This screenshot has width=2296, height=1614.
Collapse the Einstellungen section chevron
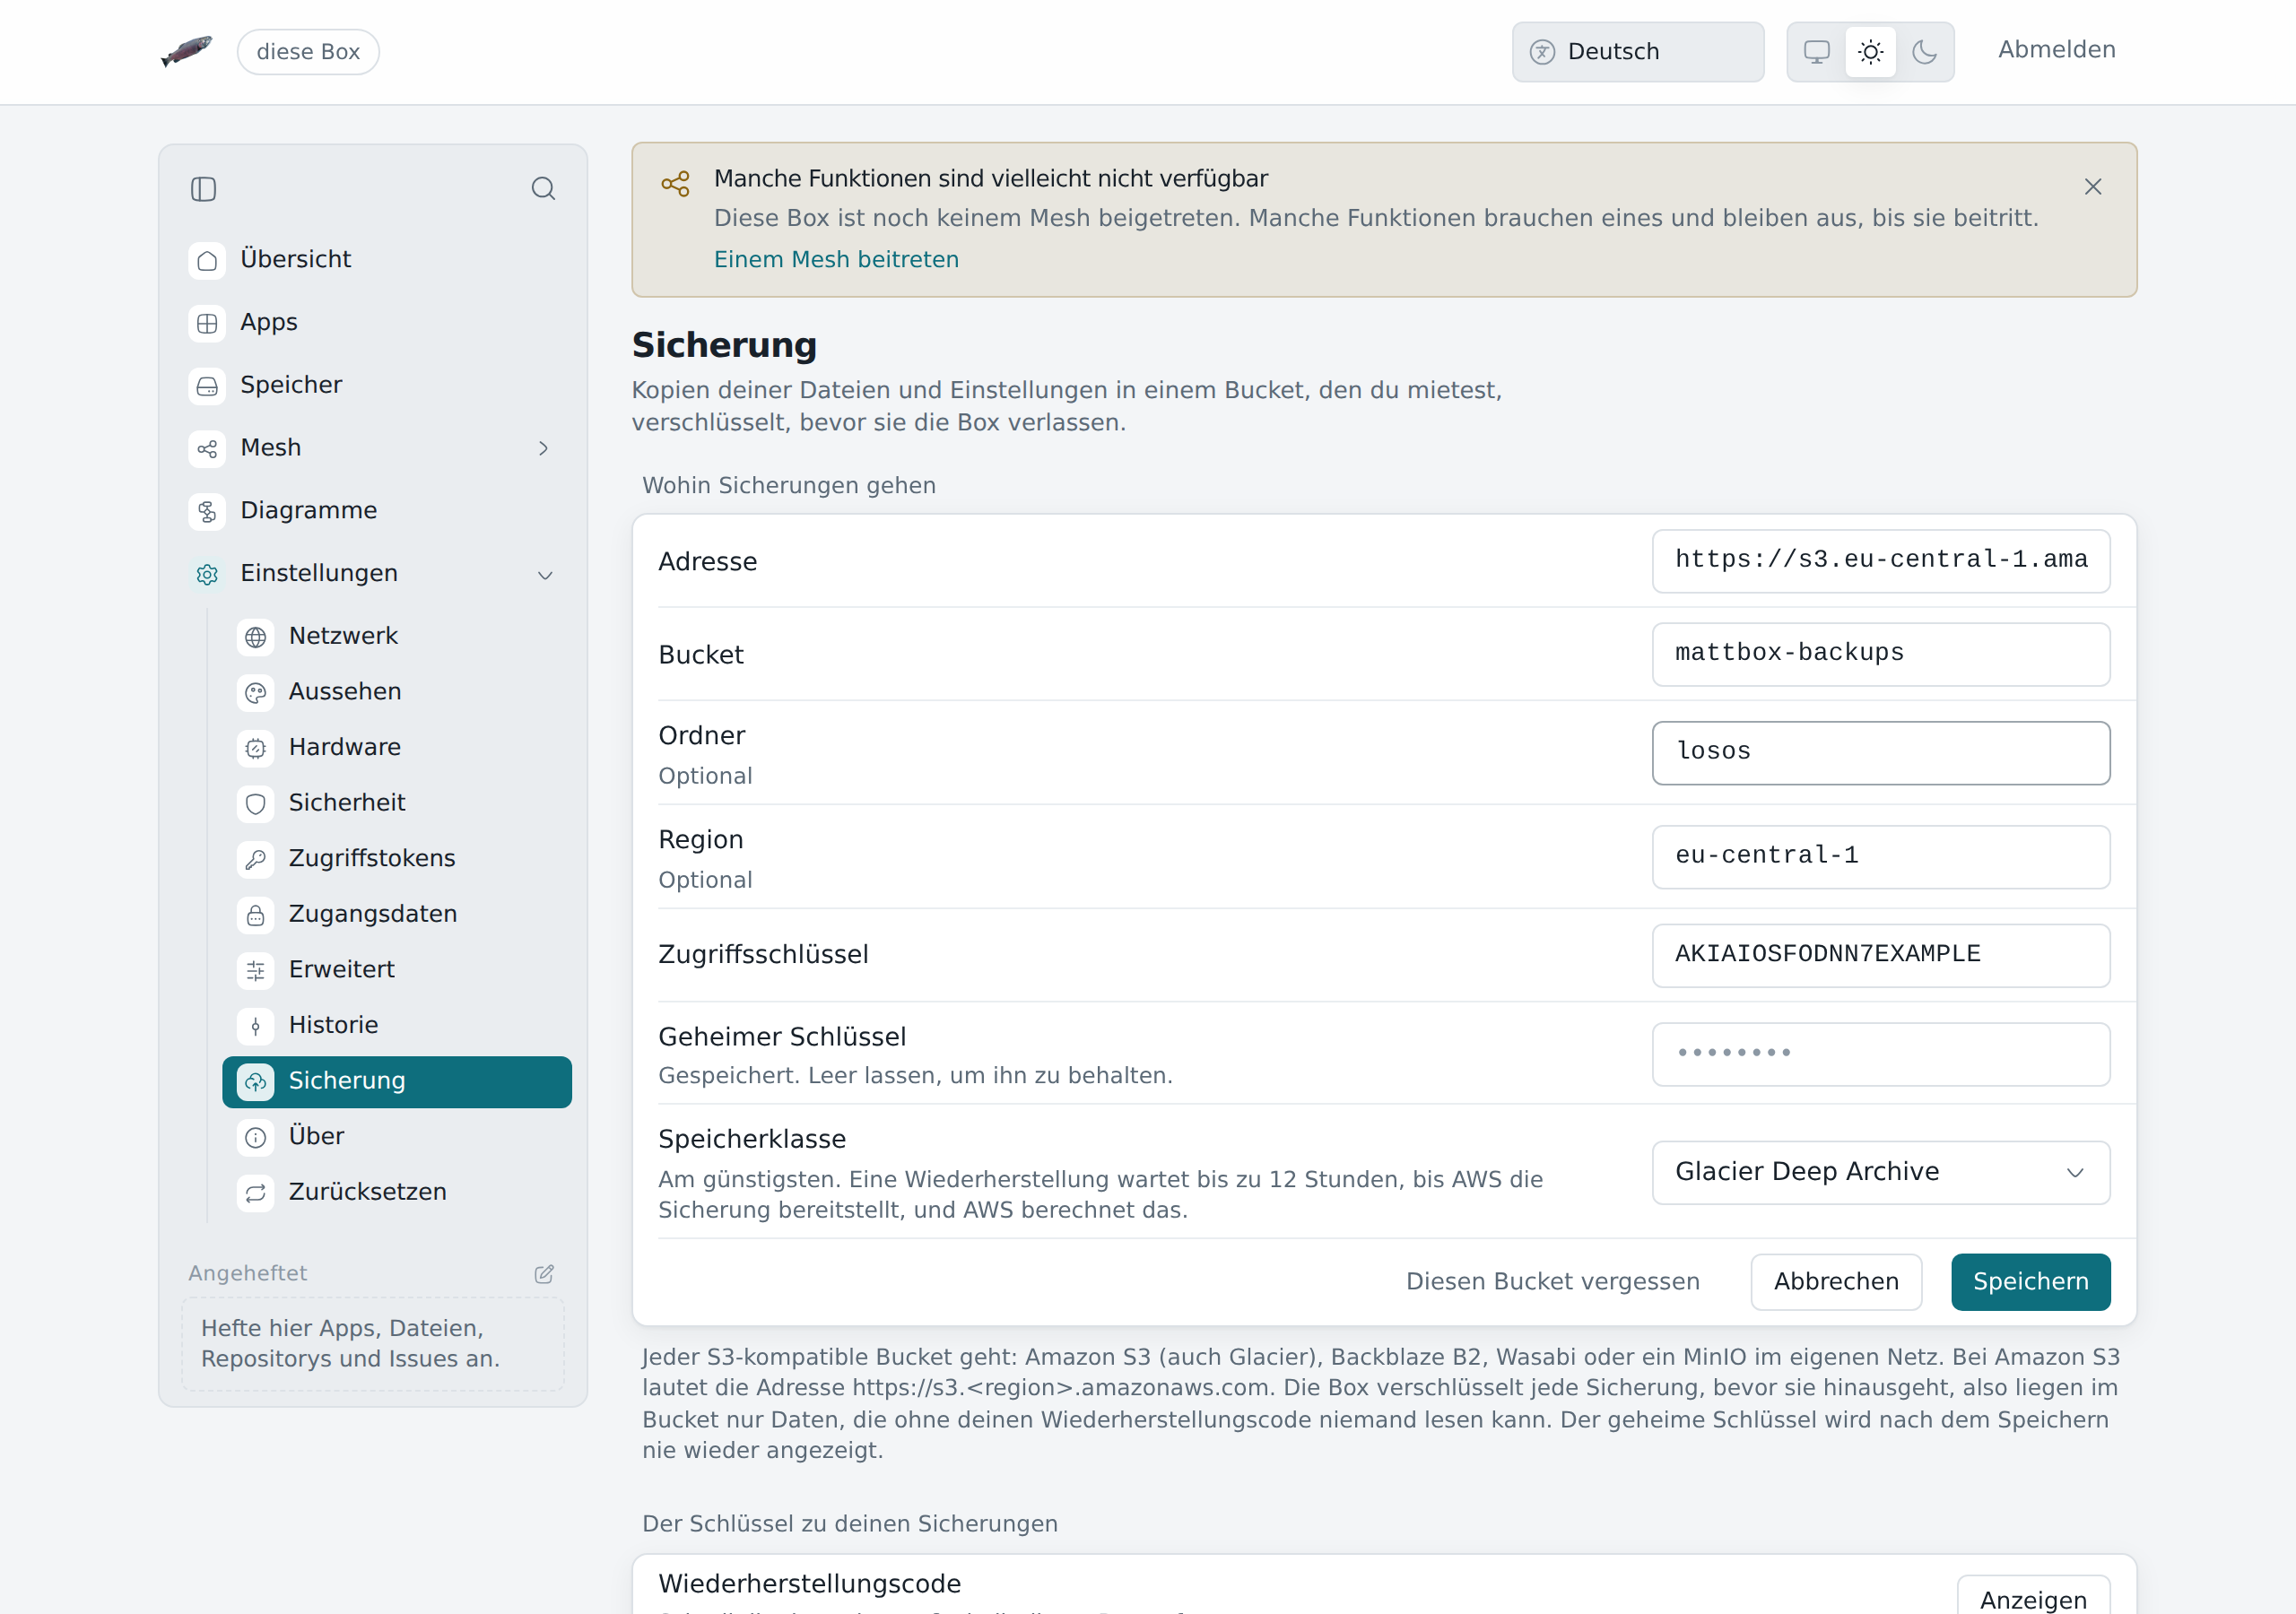545,574
